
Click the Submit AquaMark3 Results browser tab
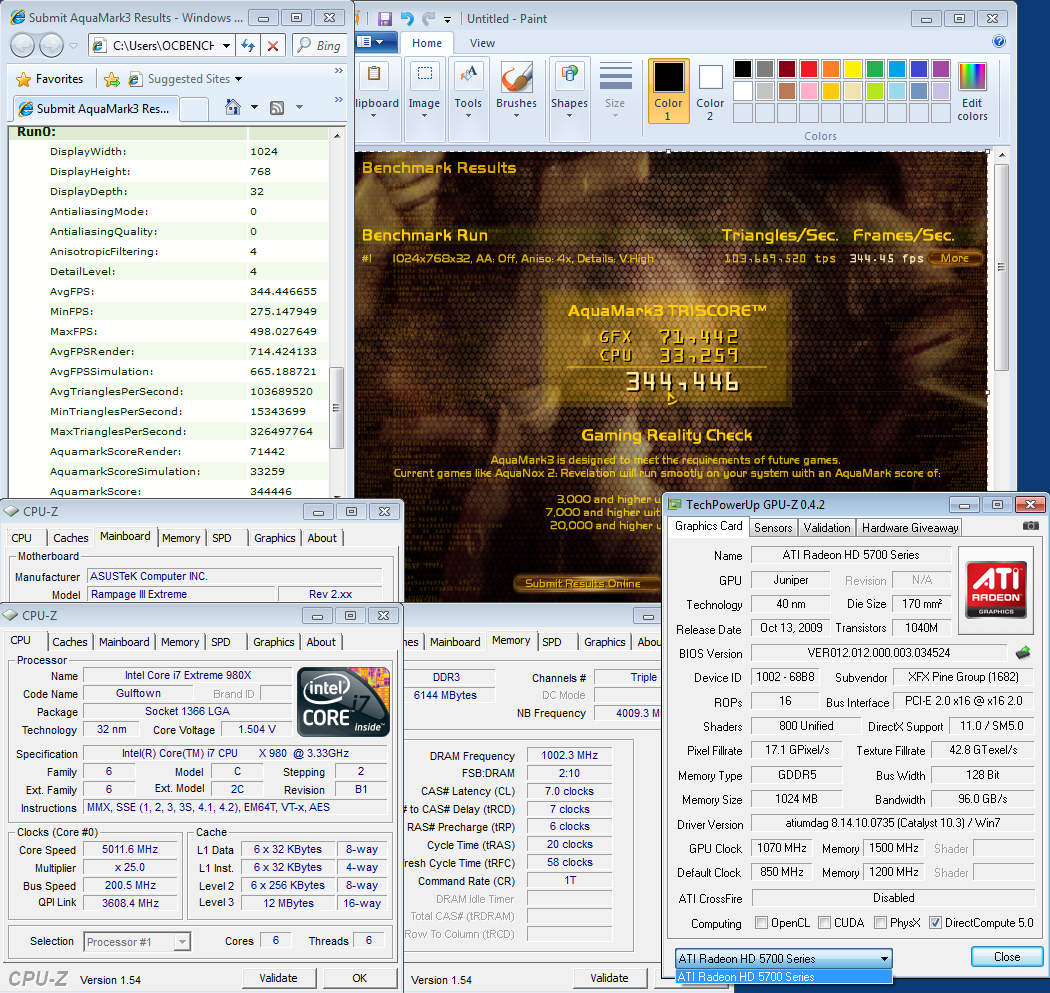pyautogui.click(x=96, y=108)
